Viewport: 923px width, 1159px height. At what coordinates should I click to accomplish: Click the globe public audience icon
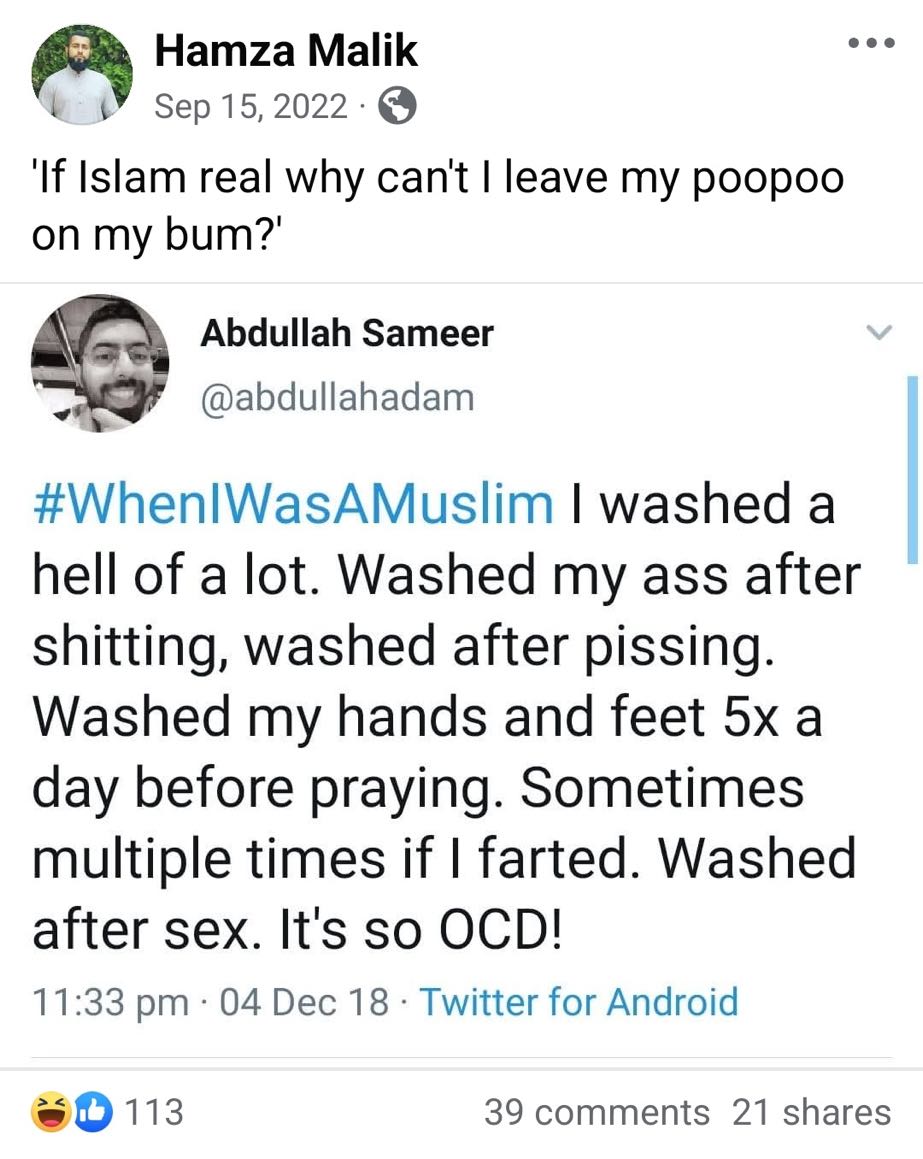pos(397,105)
